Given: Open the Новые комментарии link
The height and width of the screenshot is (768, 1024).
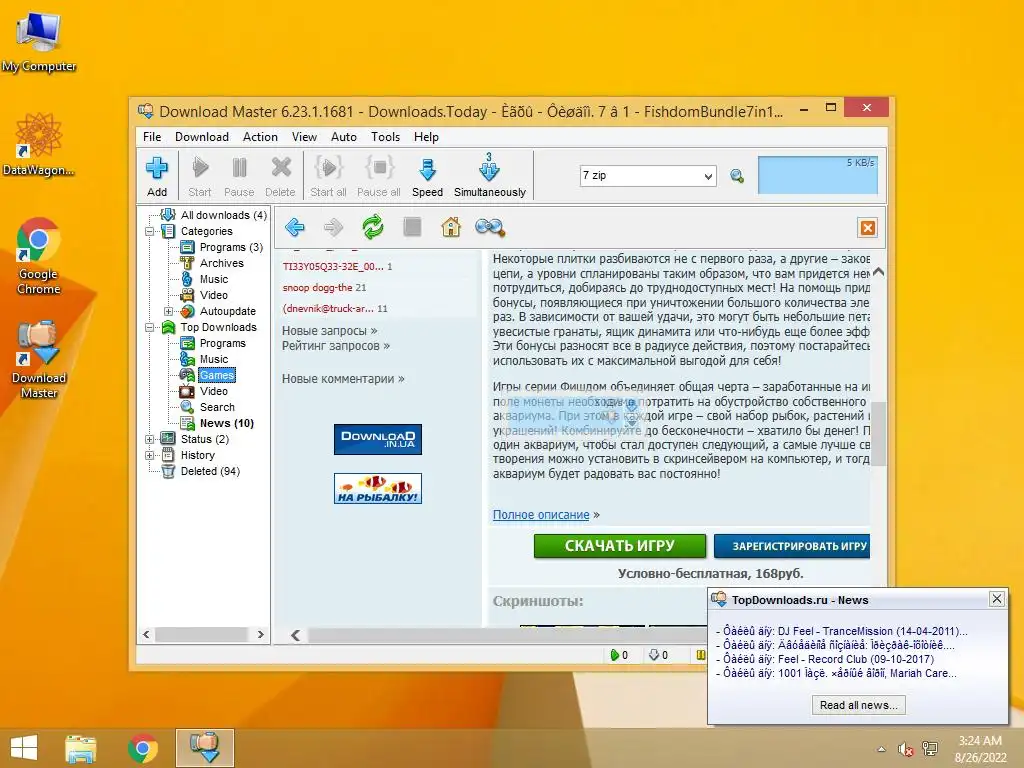Looking at the screenshot, I should [343, 379].
